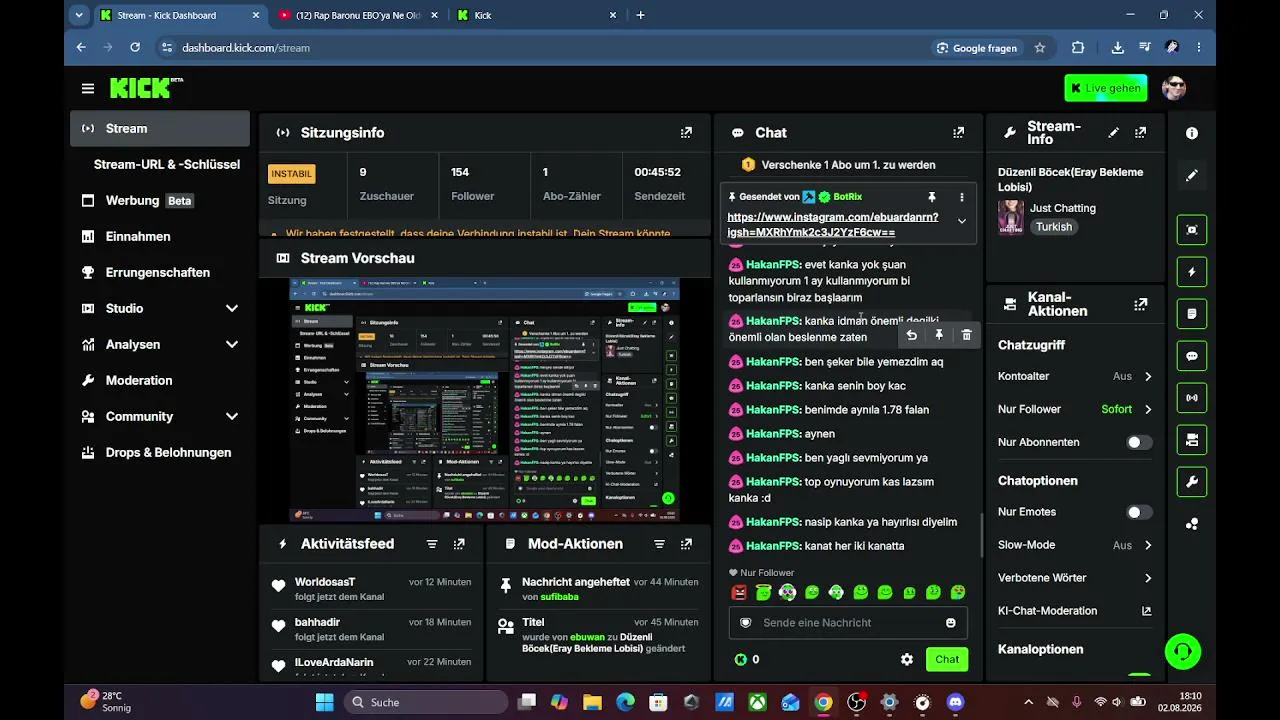Open Stream-URL & -Schlüssel page
The image size is (1280, 720).
166,164
